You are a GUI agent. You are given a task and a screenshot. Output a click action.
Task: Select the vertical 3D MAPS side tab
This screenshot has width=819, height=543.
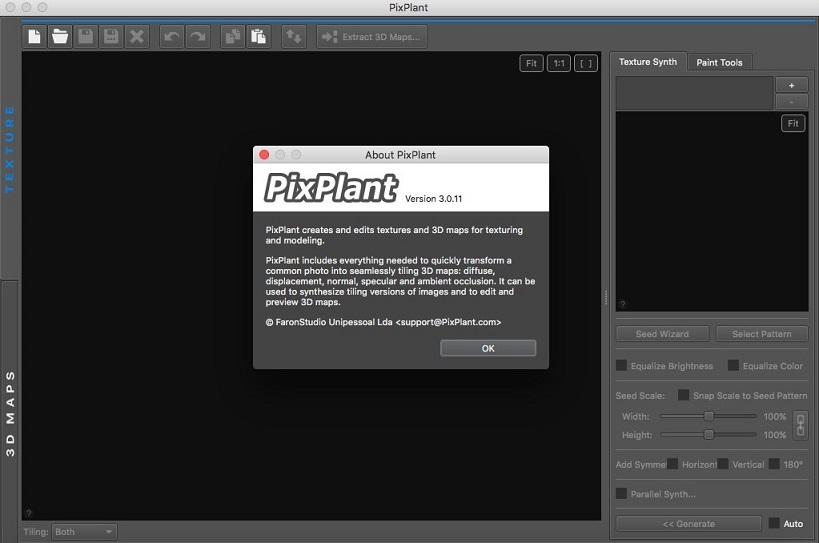pyautogui.click(x=10, y=414)
